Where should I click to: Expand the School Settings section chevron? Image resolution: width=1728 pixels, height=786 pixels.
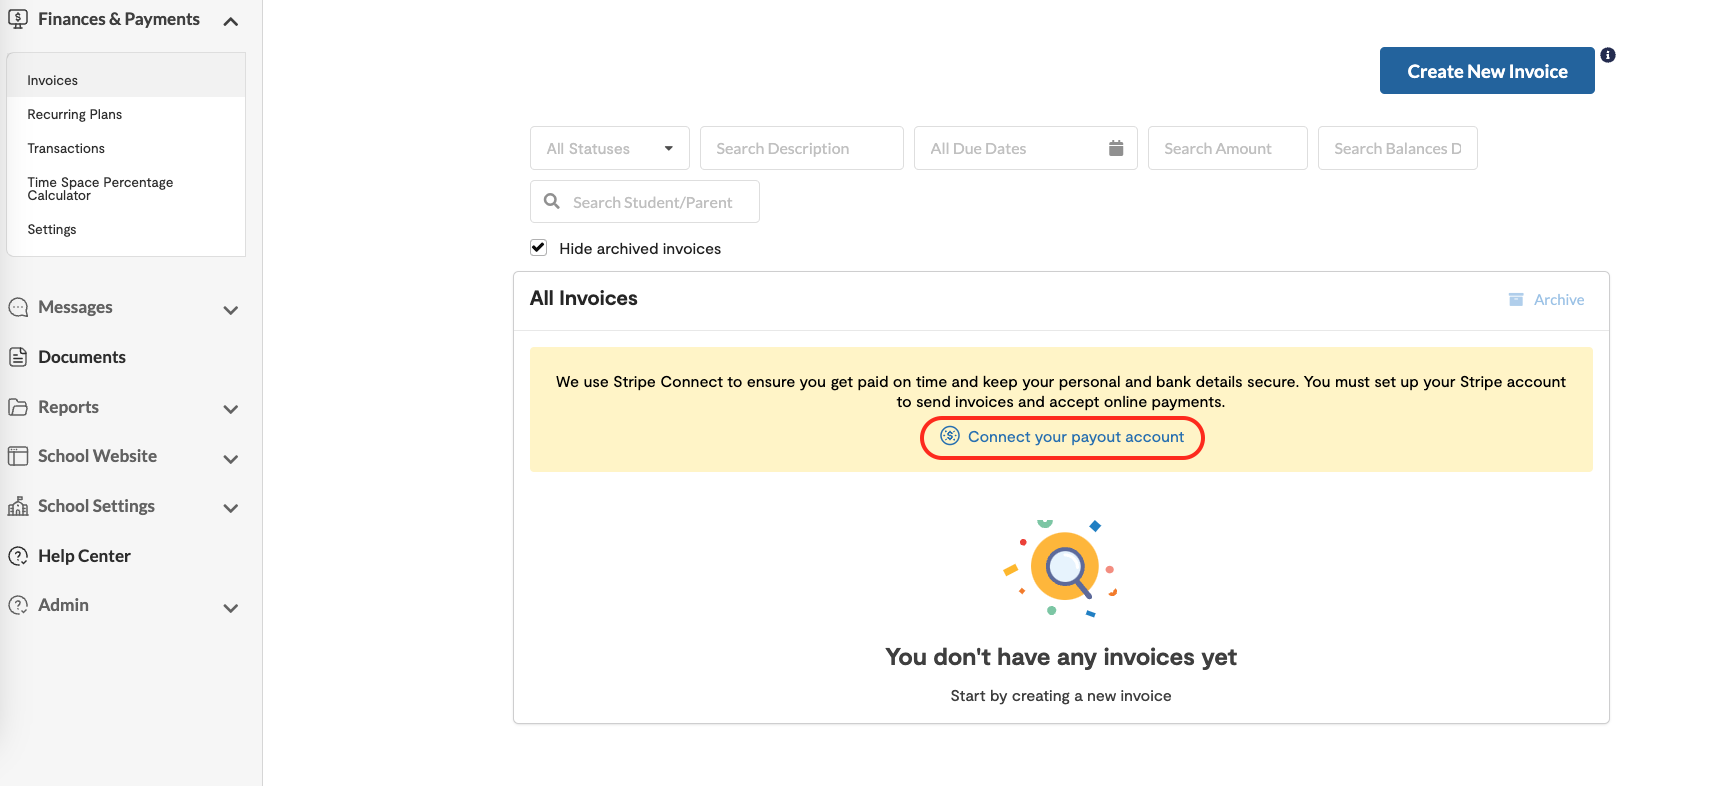coord(231,508)
